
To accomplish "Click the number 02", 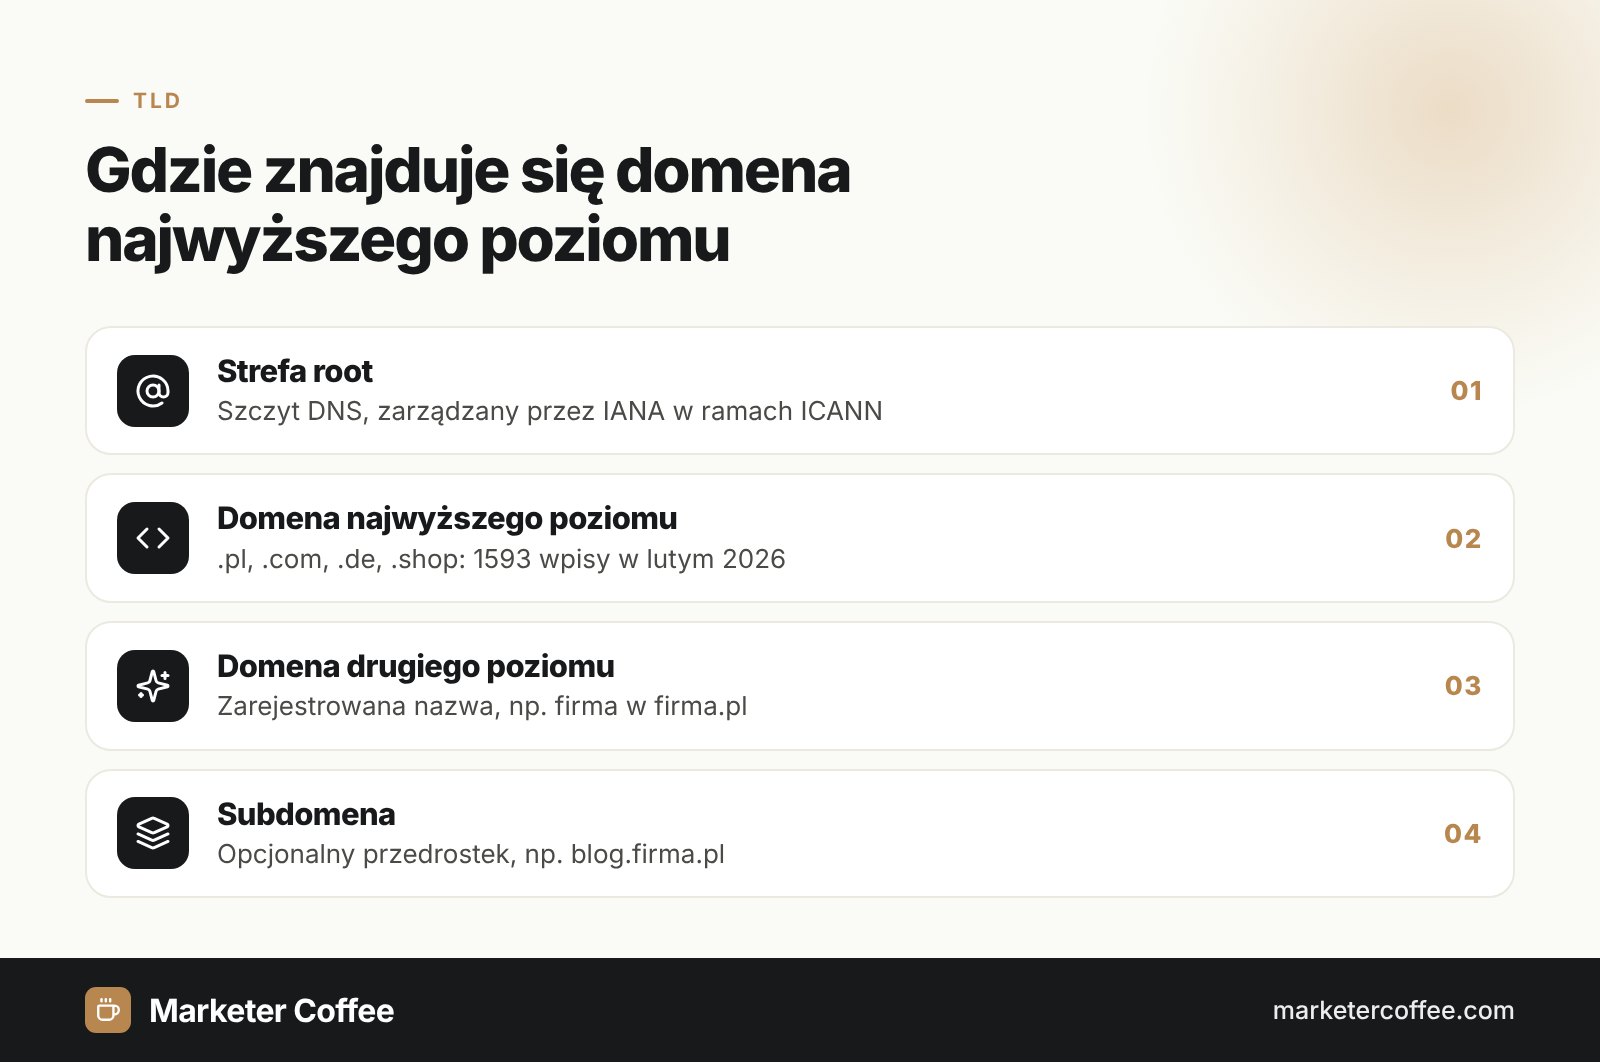I will coord(1463,539).
